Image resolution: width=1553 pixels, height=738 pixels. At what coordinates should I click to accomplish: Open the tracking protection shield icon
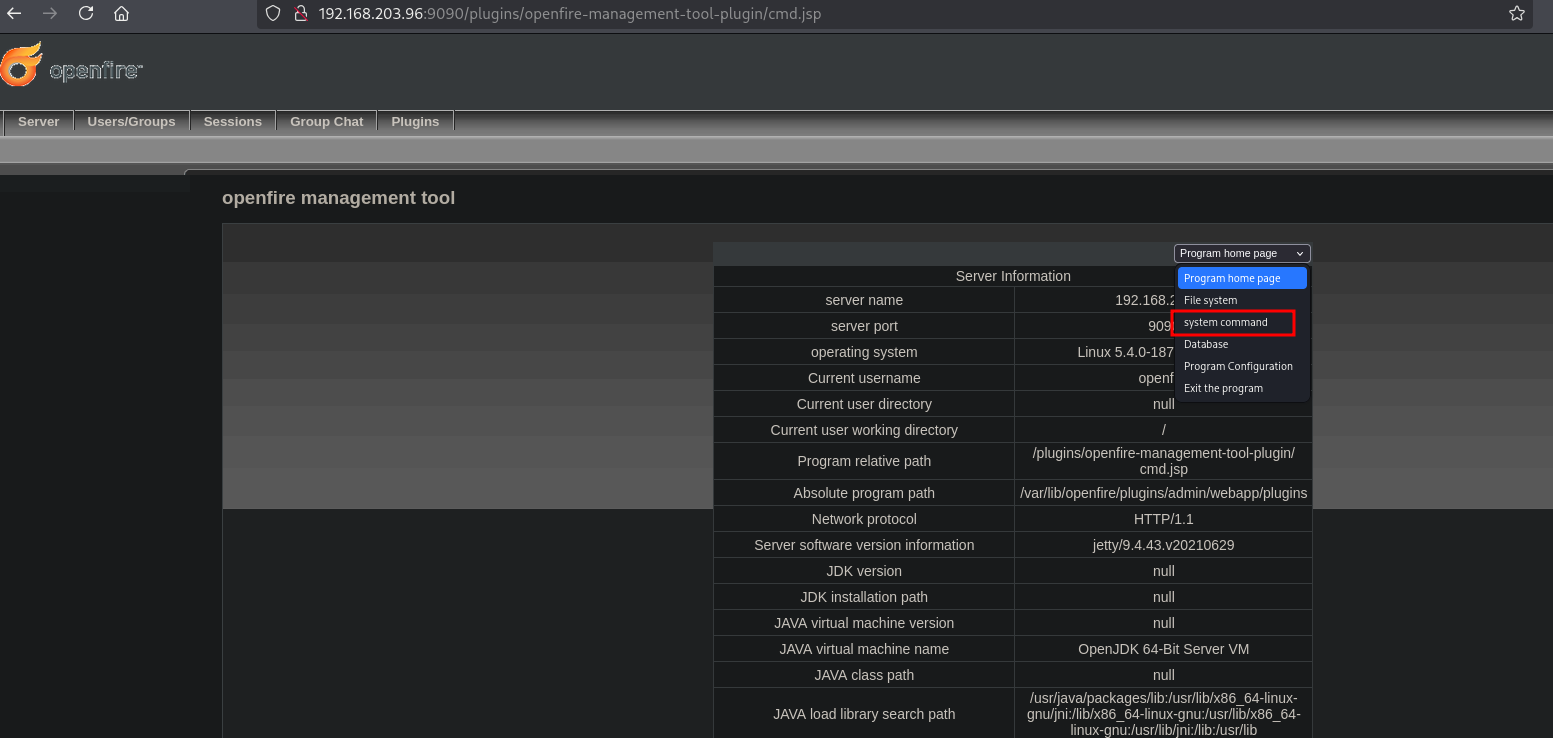[273, 14]
